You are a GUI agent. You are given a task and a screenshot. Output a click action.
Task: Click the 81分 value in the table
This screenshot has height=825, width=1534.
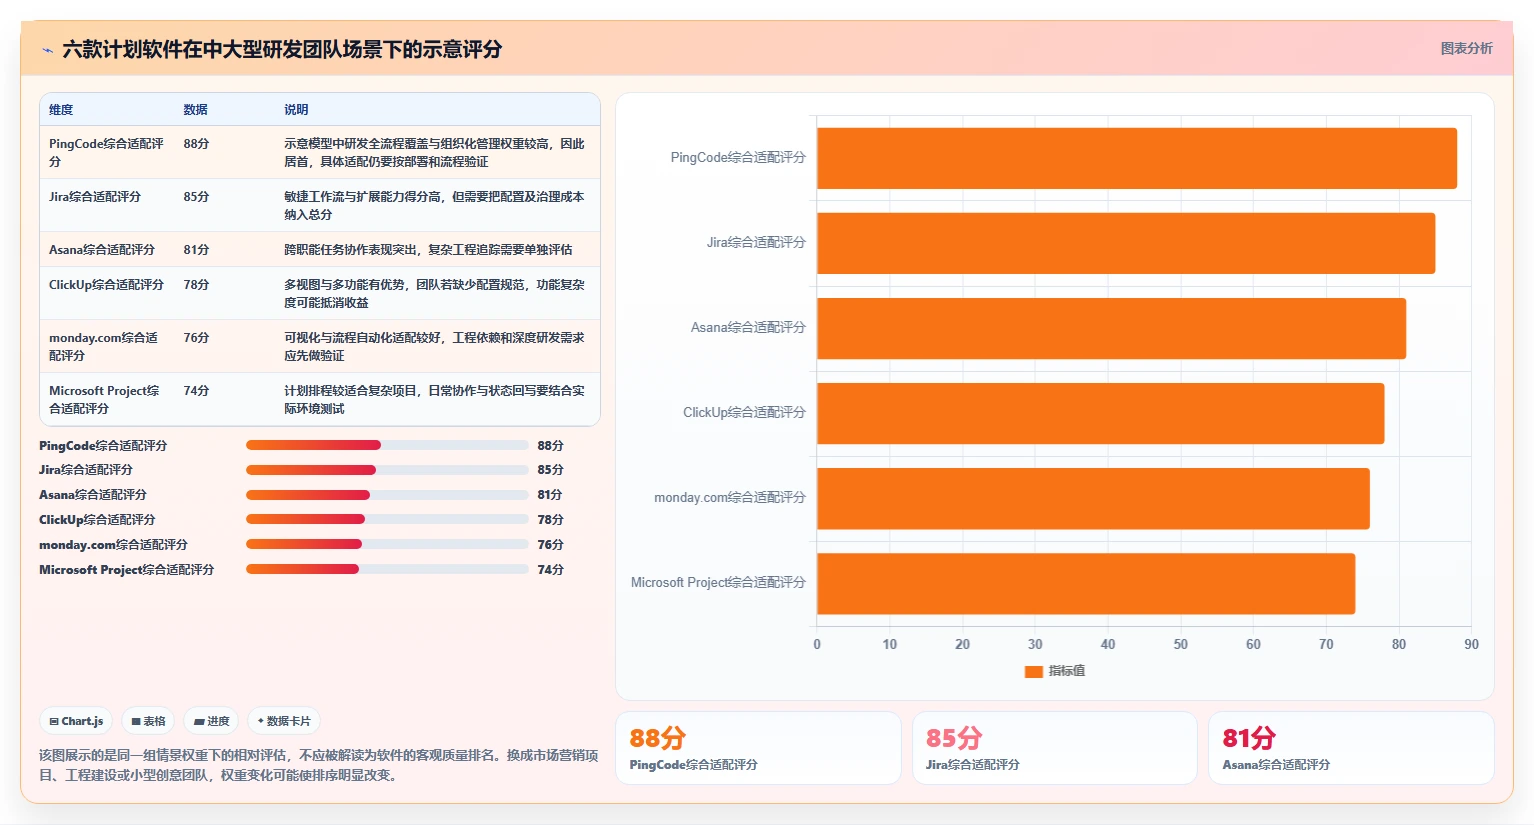(x=196, y=250)
